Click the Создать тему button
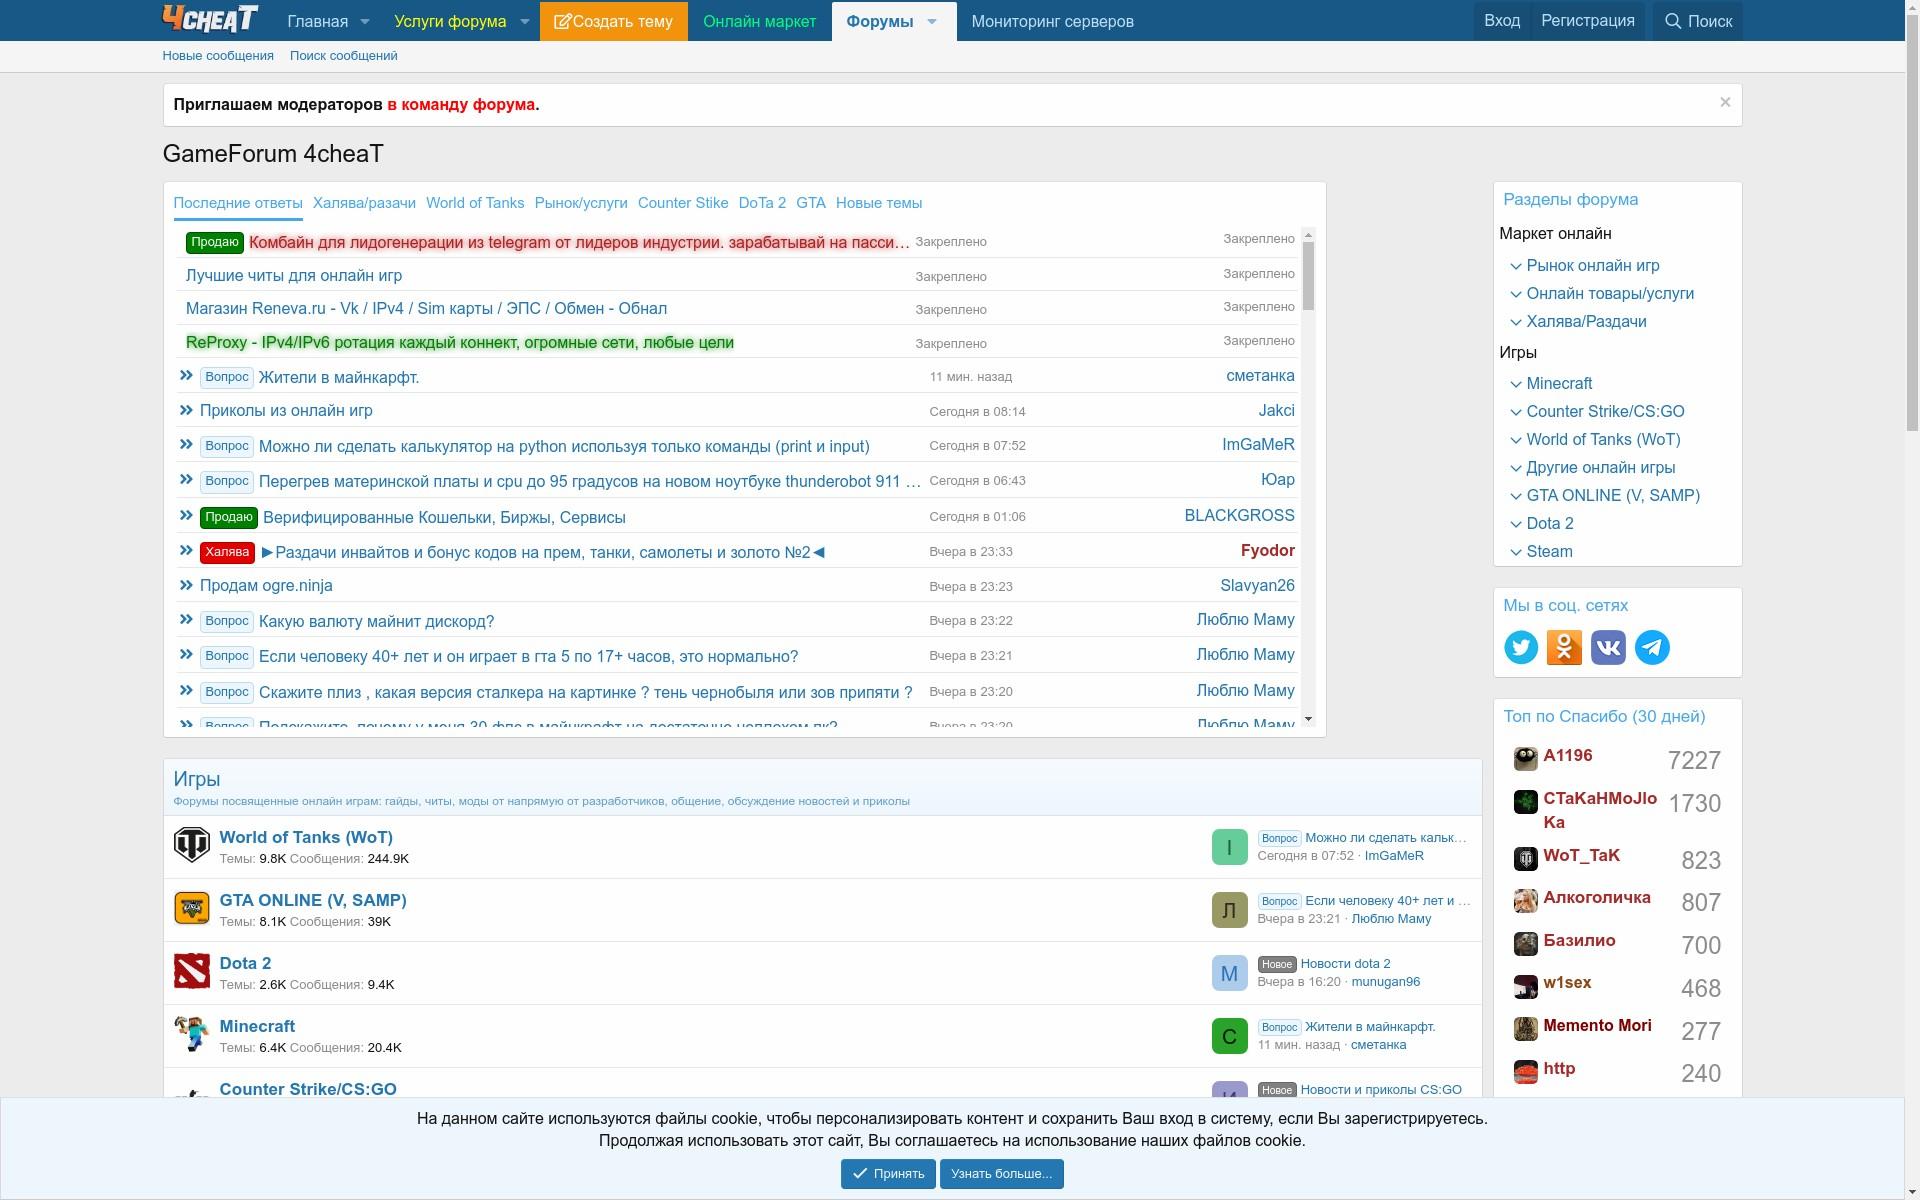 coord(613,21)
